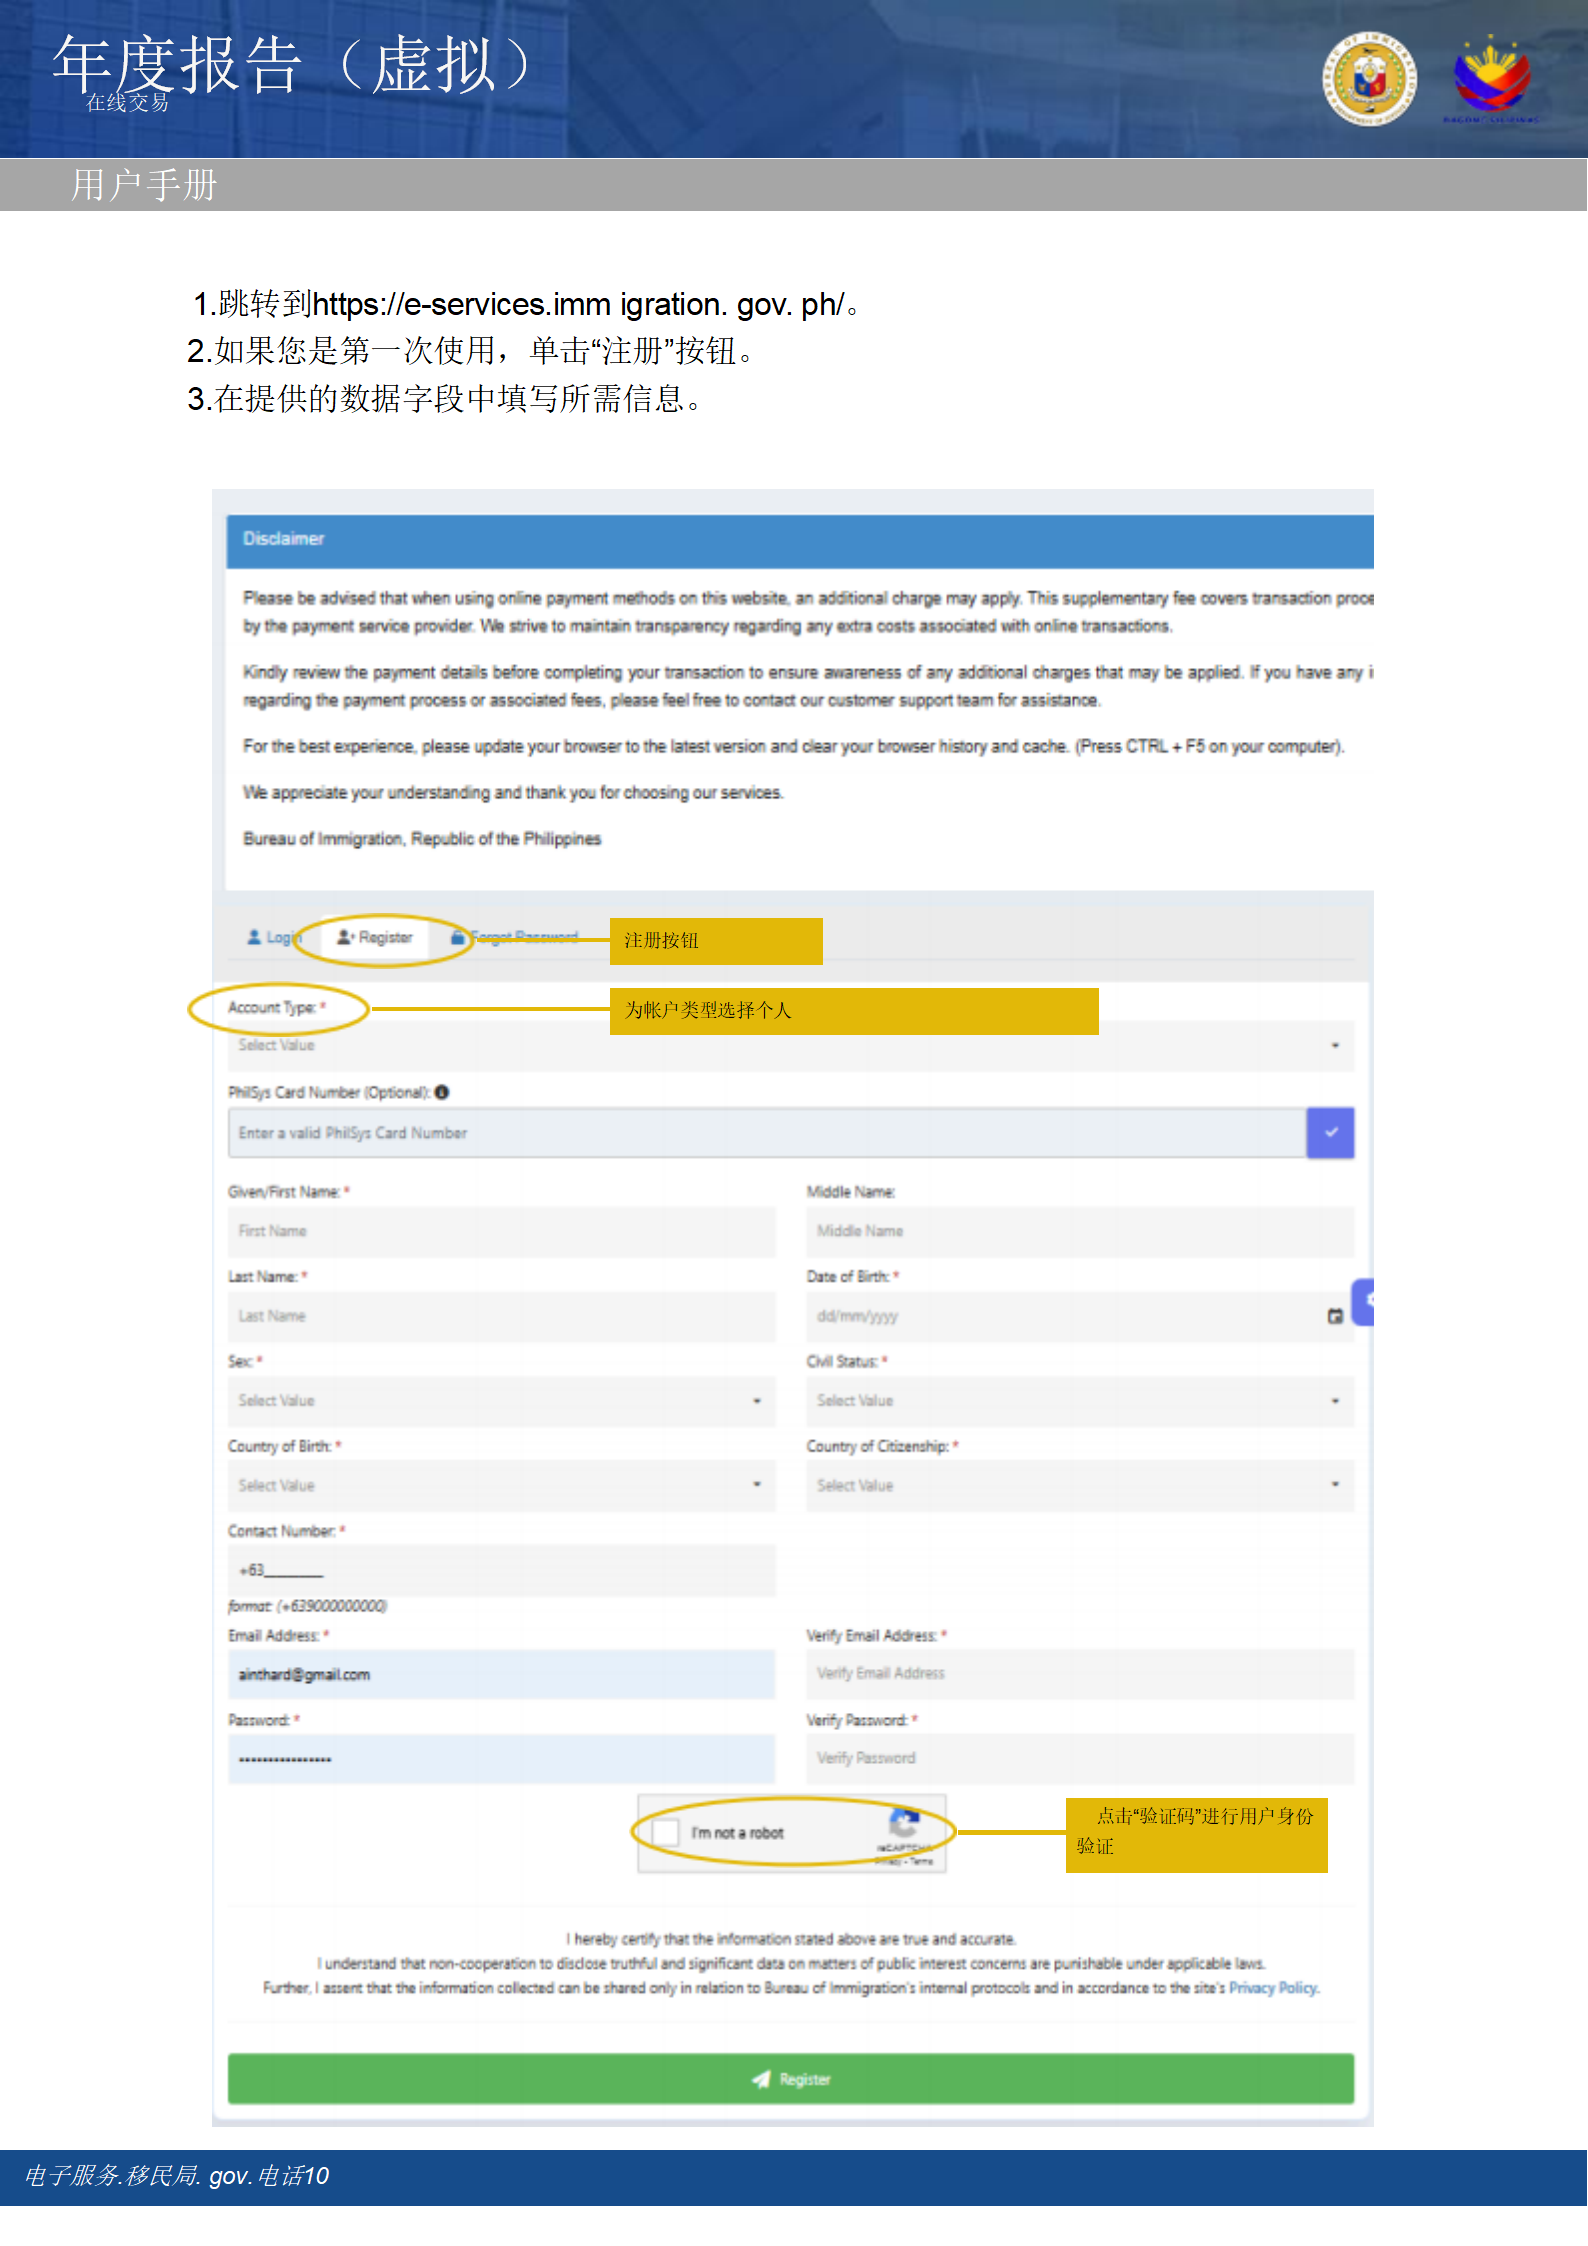The height and width of the screenshot is (2246, 1588).
Task: Click the PhilSys Card Number input field
Action: (767, 1133)
